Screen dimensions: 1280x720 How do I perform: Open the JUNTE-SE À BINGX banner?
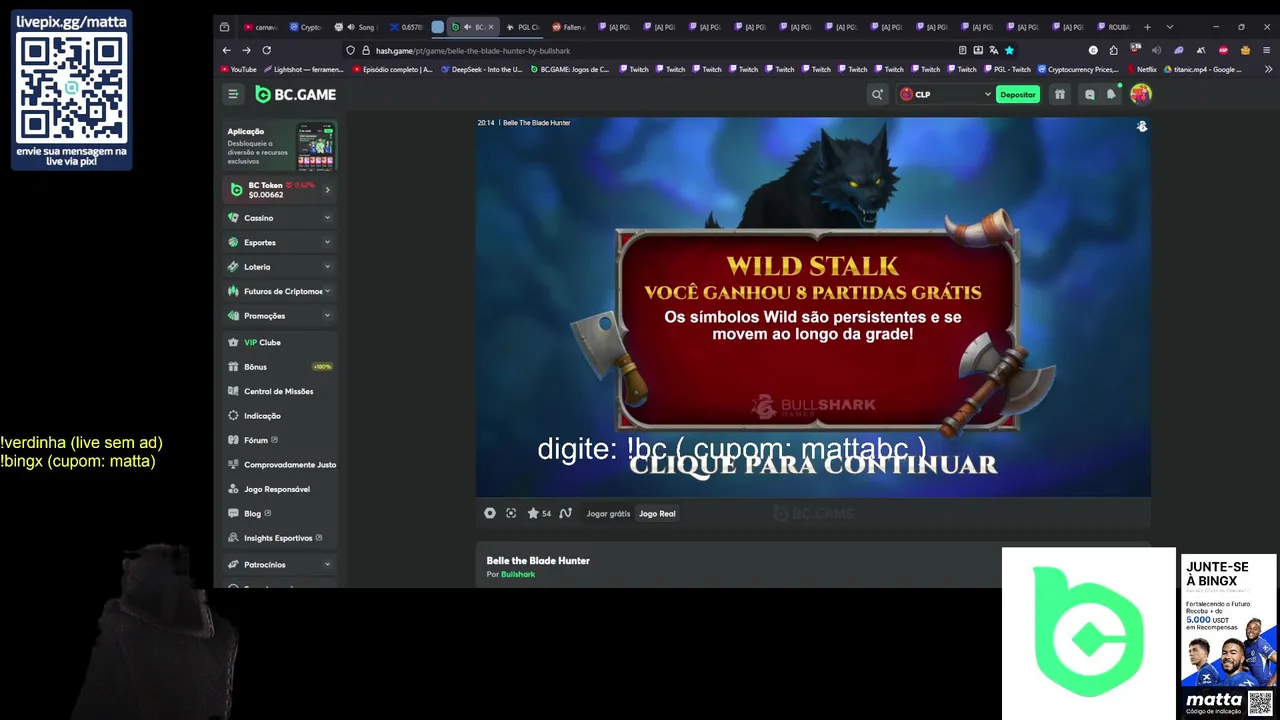(1229, 635)
